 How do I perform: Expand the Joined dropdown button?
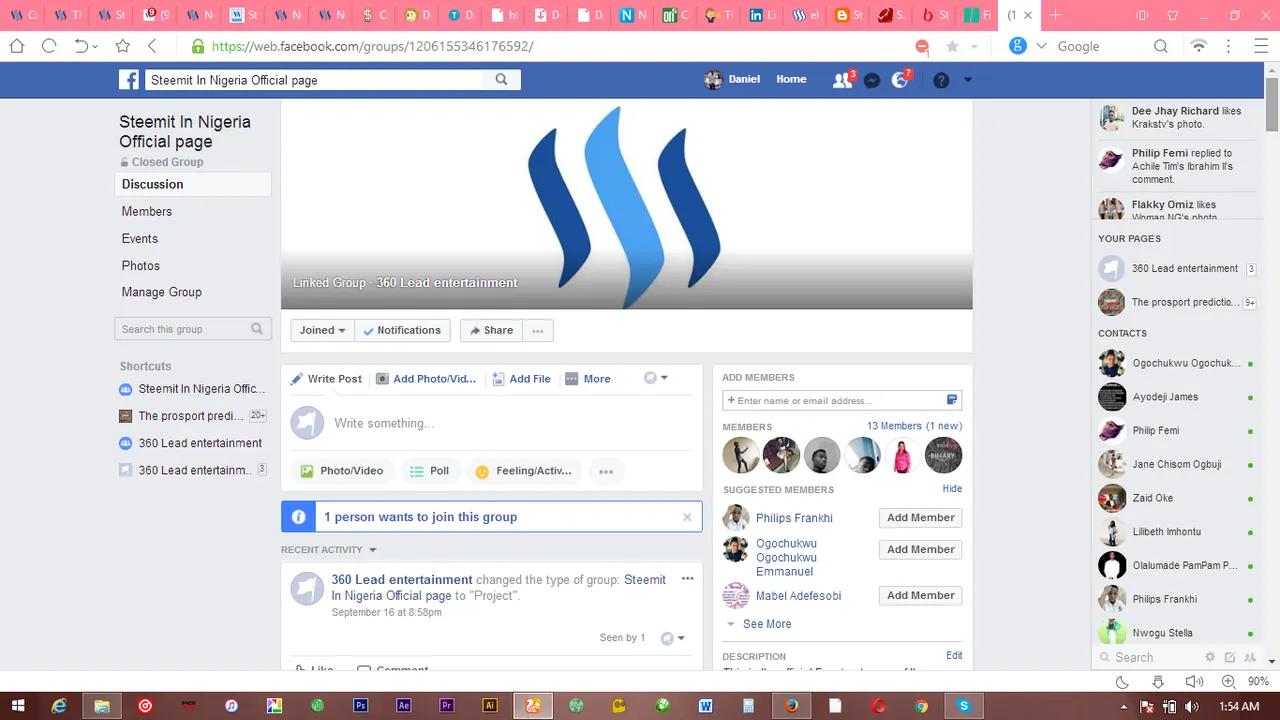coord(322,330)
